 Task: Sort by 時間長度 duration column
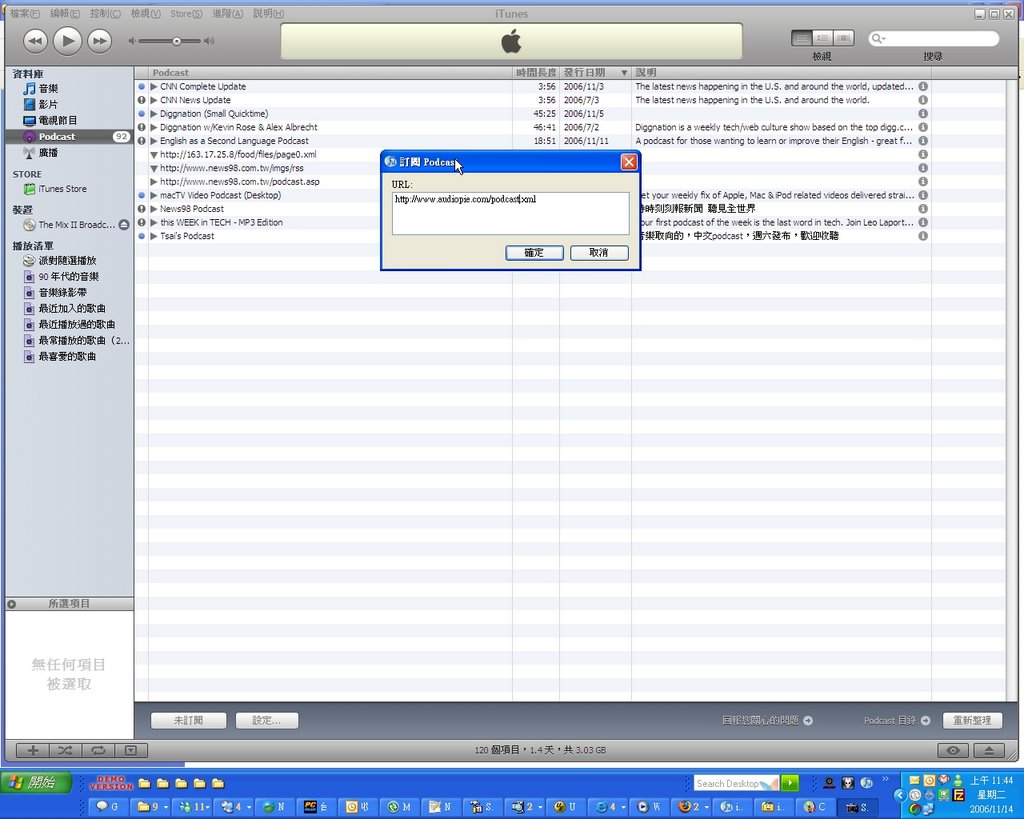click(536, 72)
